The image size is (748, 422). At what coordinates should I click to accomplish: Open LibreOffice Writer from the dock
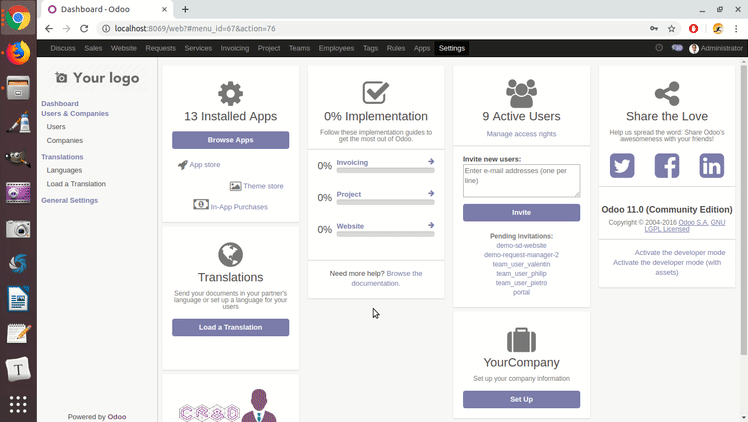coord(18,299)
